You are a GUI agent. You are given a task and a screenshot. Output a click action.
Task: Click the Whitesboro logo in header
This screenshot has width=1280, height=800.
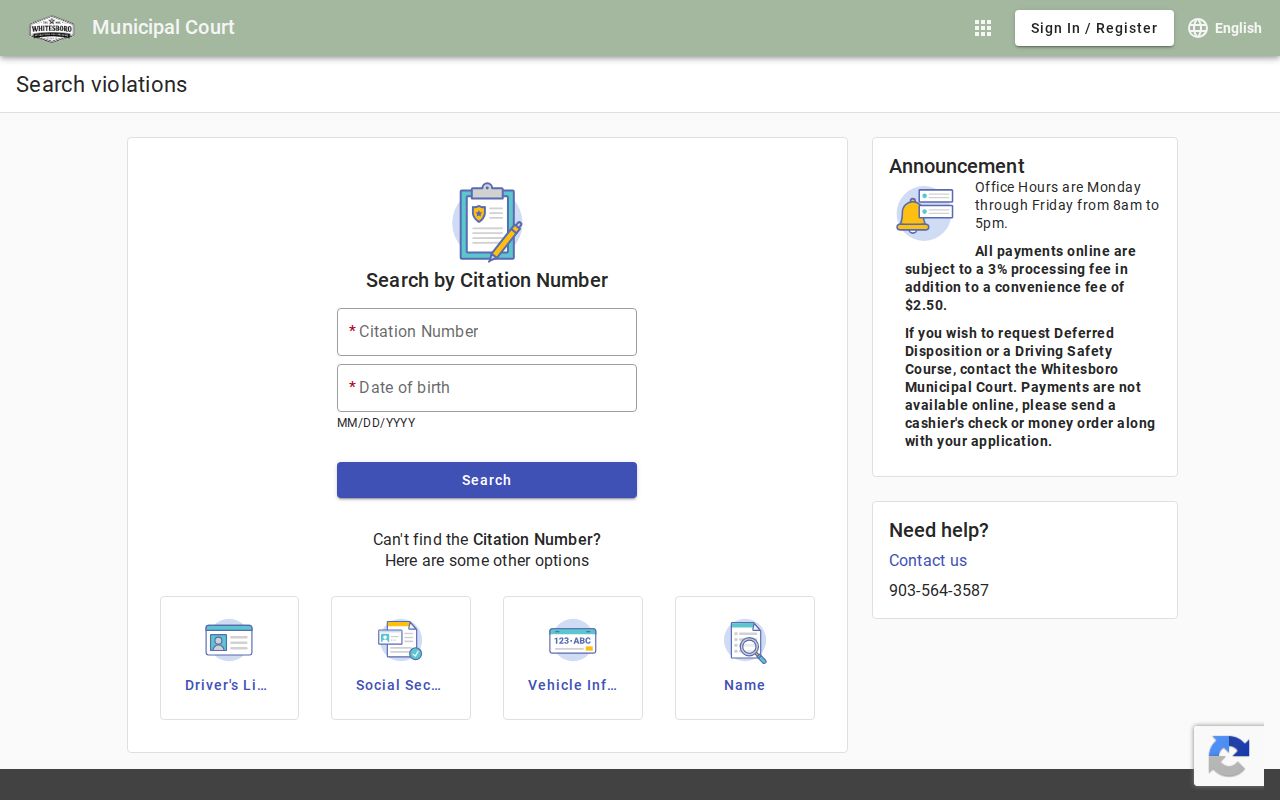(x=51, y=28)
